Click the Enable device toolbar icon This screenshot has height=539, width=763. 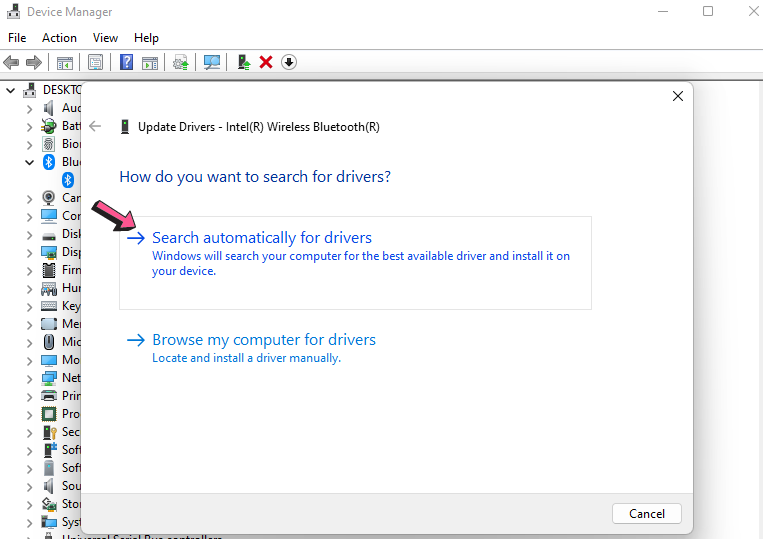(243, 62)
